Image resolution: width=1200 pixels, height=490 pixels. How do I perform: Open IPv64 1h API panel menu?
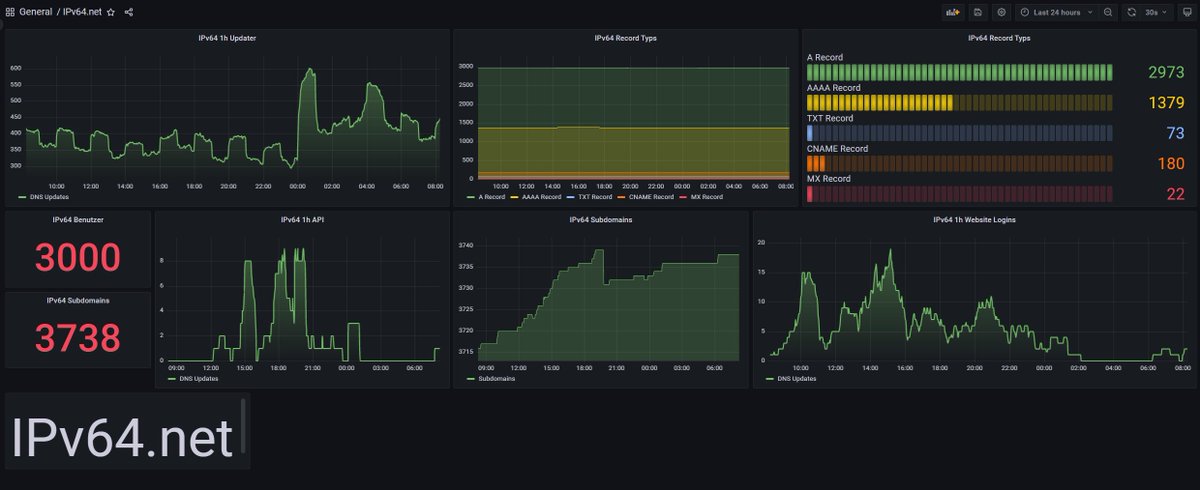coord(300,219)
